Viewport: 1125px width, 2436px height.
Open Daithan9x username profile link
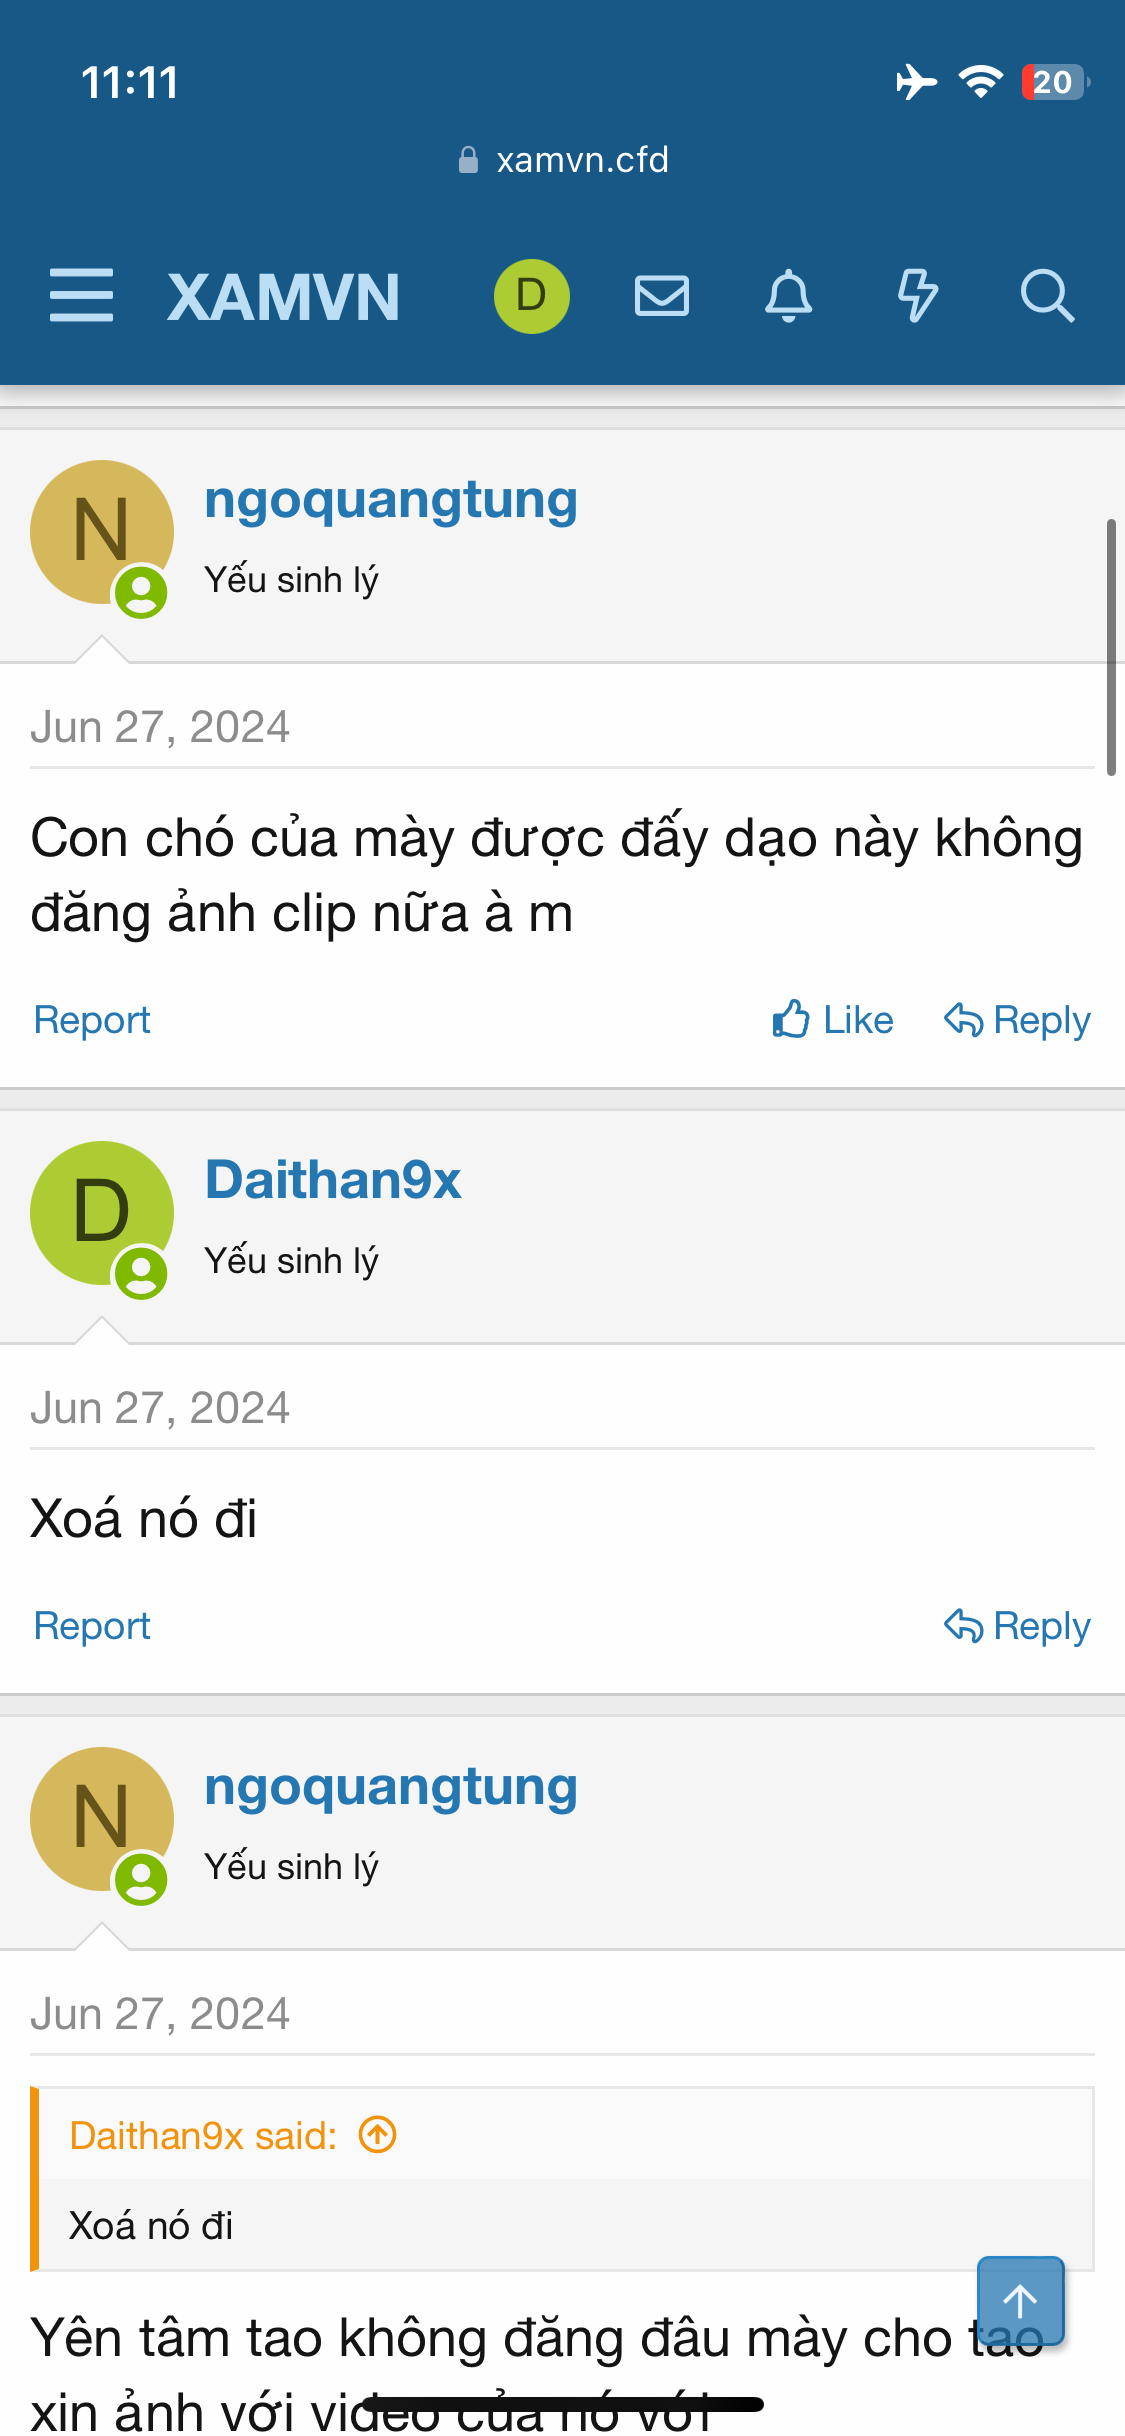[x=333, y=1180]
